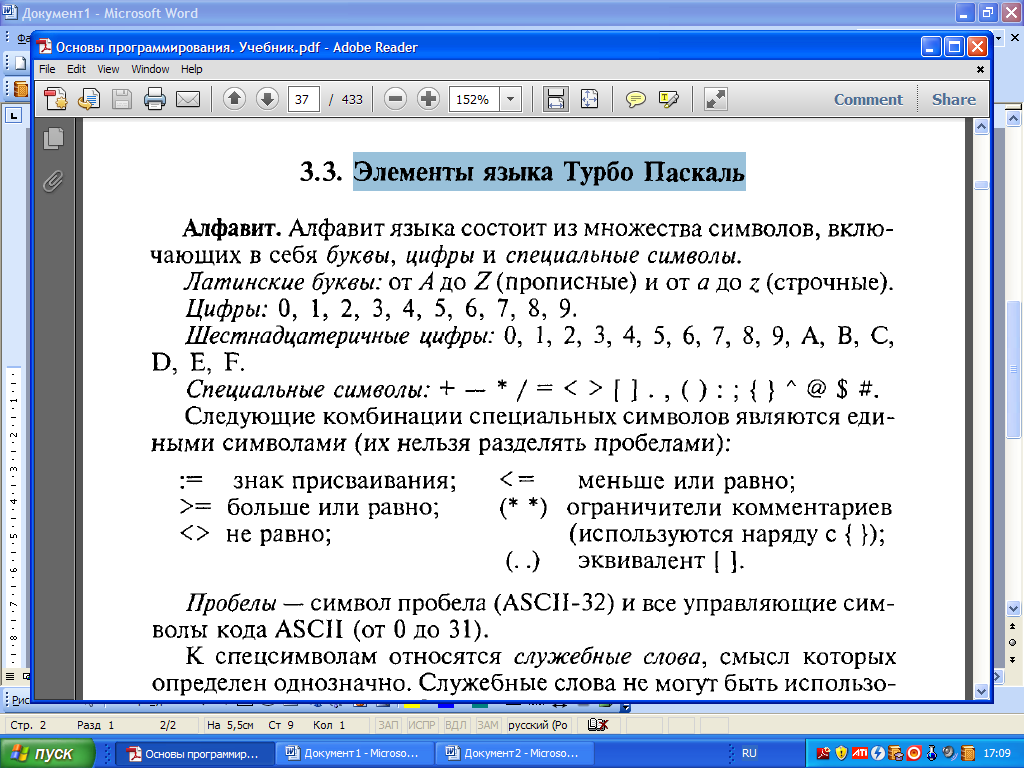Switch to 'Документ1 - Microso...' taskbar button
The width and height of the screenshot is (1024, 768).
[353, 754]
